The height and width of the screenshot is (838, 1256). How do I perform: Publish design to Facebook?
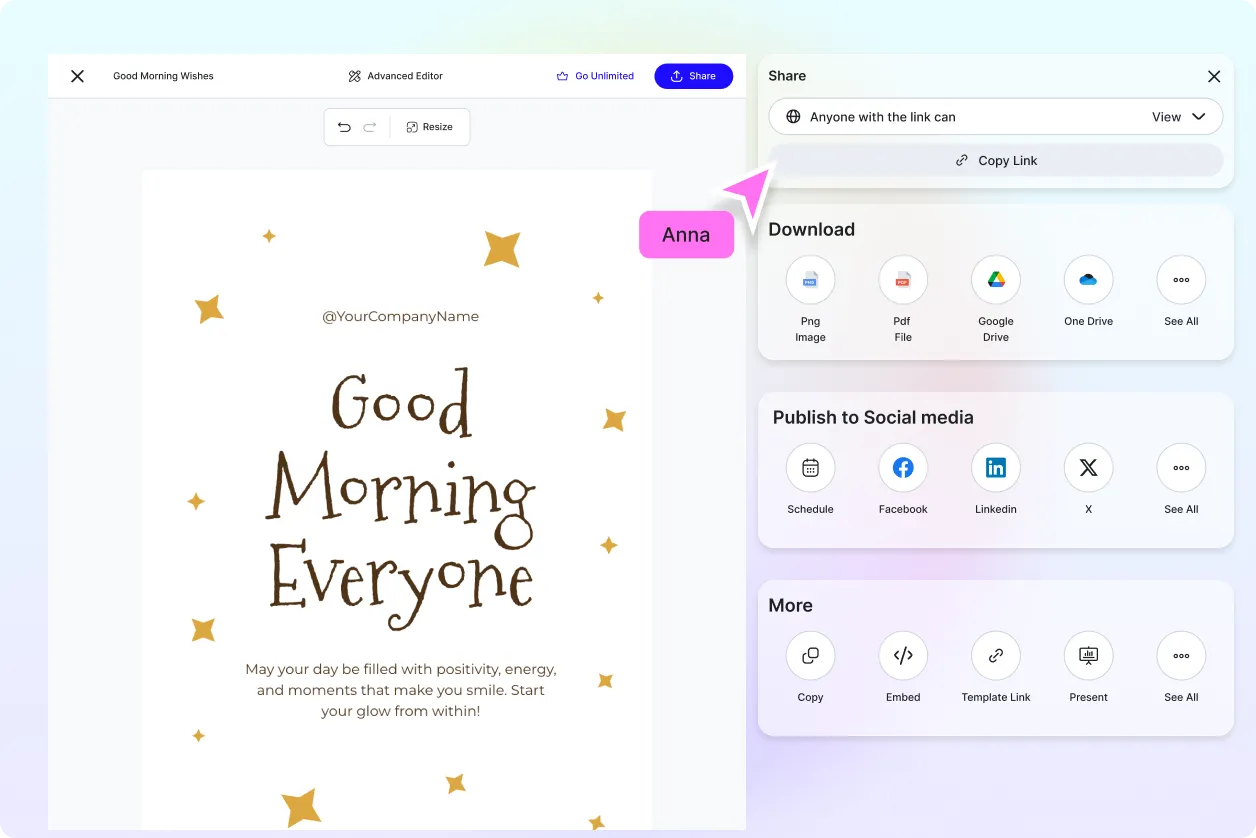(x=902, y=467)
